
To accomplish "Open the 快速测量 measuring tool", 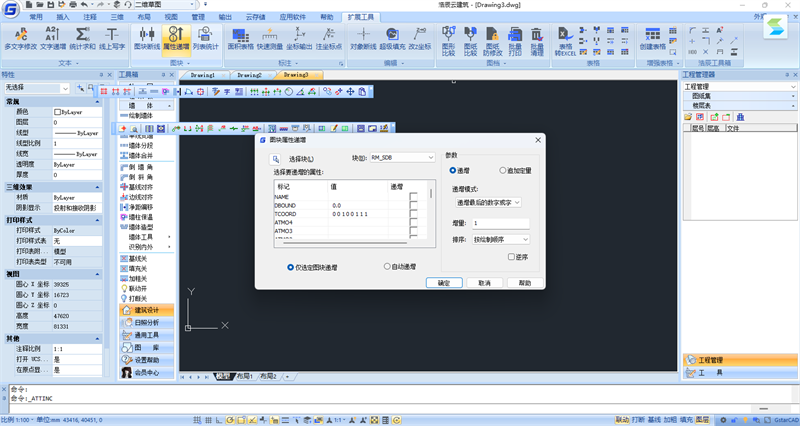I will tap(270, 34).
